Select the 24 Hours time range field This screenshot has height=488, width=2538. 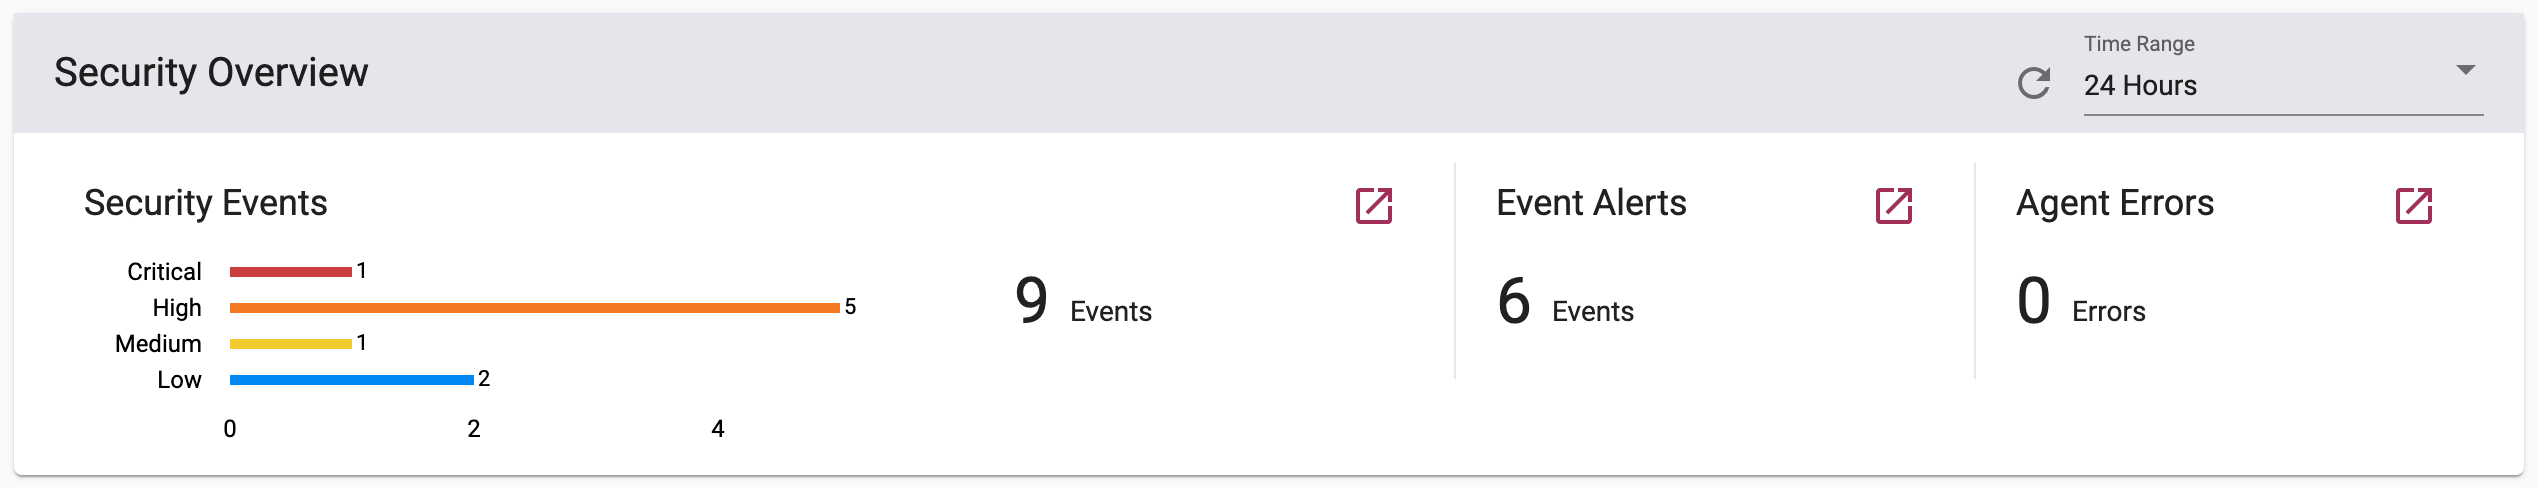click(x=2283, y=85)
